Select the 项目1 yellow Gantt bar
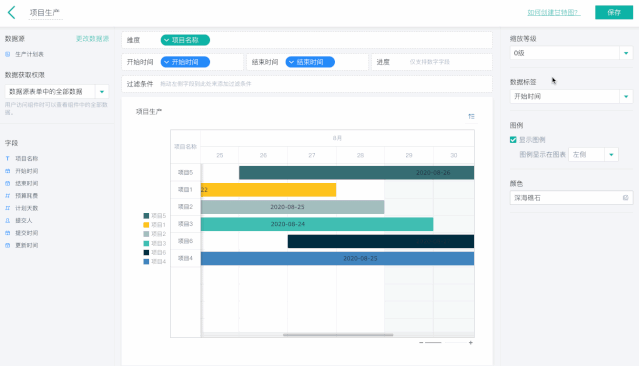Screen dimensions: 639x366 pos(268,190)
